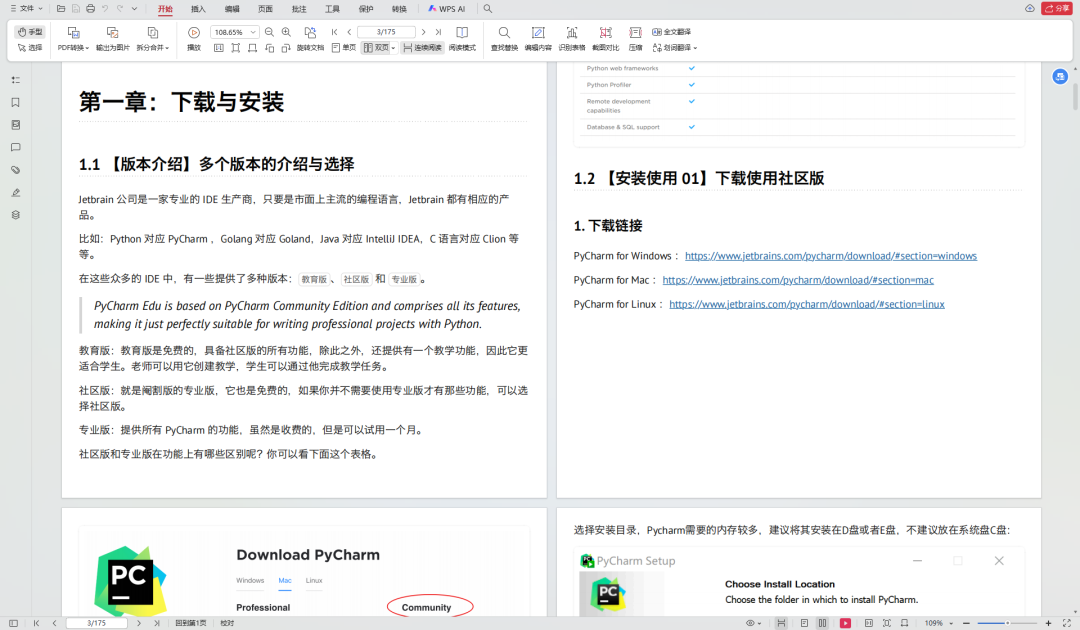Screen dimensions: 1080x630
Task: Click the blue floating assistant icon
Action: [x=1060, y=76]
